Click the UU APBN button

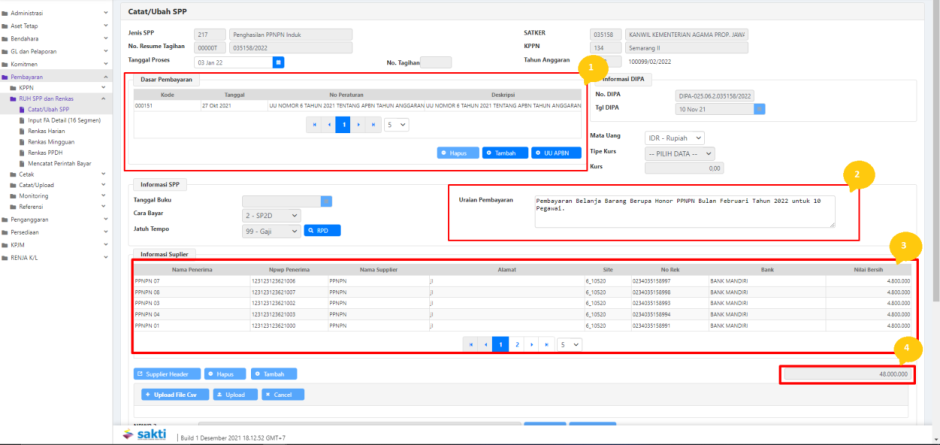click(556, 153)
